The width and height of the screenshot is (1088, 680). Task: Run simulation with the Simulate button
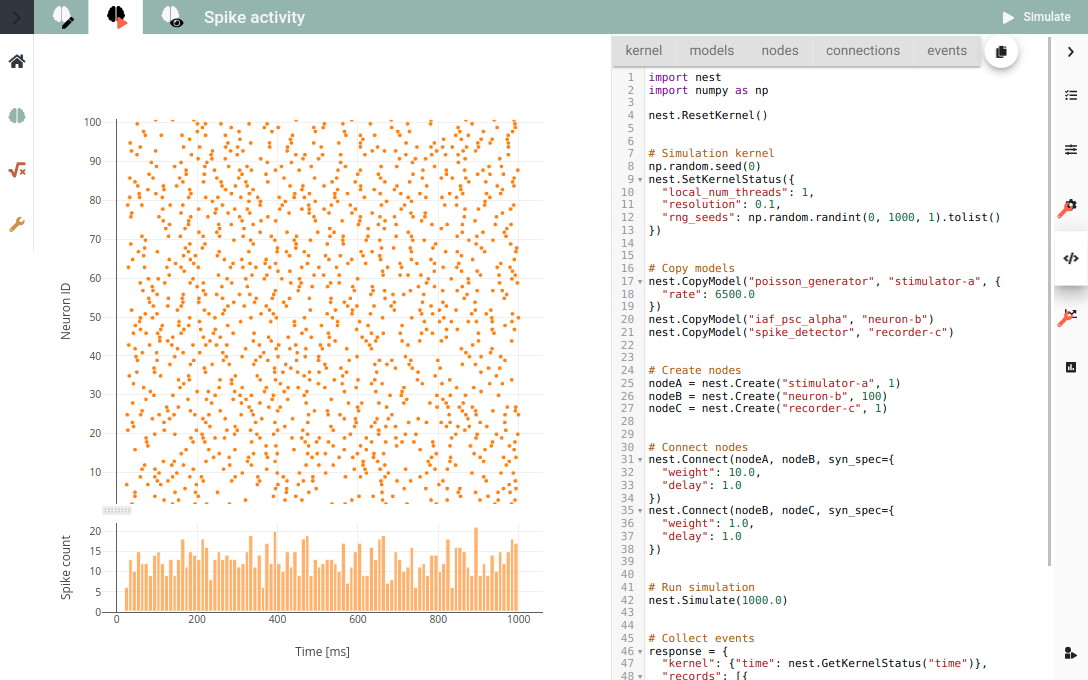pyautogui.click(x=1037, y=17)
